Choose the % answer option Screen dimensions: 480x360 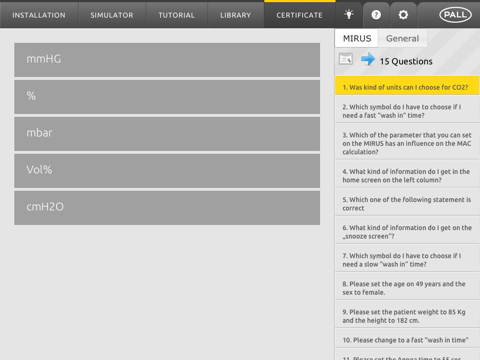pyautogui.click(x=167, y=97)
